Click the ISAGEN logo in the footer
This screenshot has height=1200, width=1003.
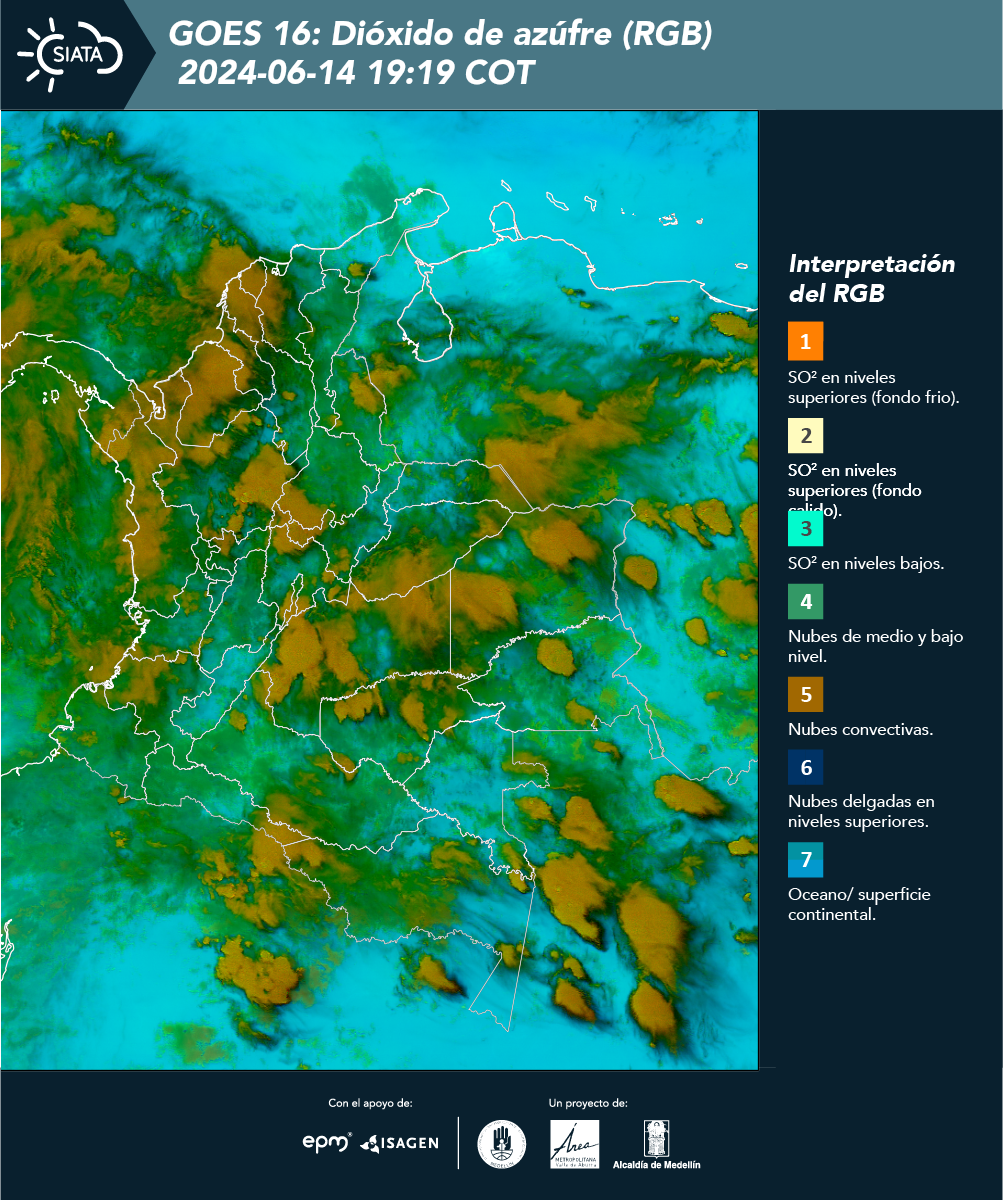click(399, 1143)
